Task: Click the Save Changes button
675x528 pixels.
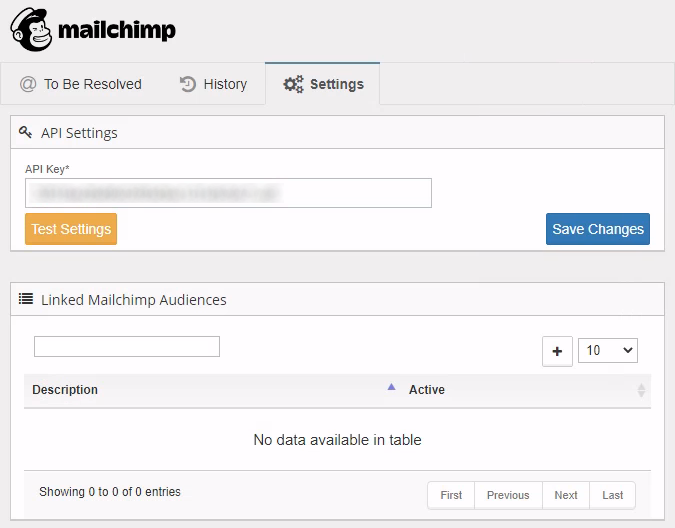Action: 598,229
